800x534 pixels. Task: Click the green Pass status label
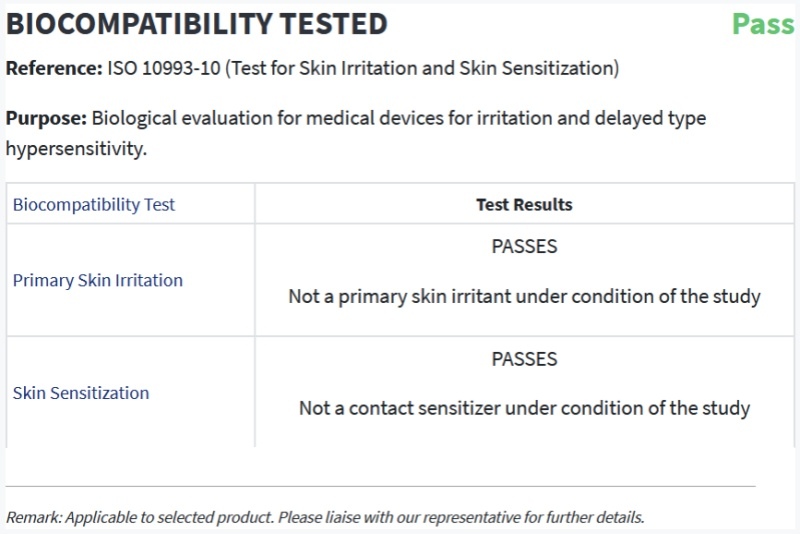coord(762,23)
